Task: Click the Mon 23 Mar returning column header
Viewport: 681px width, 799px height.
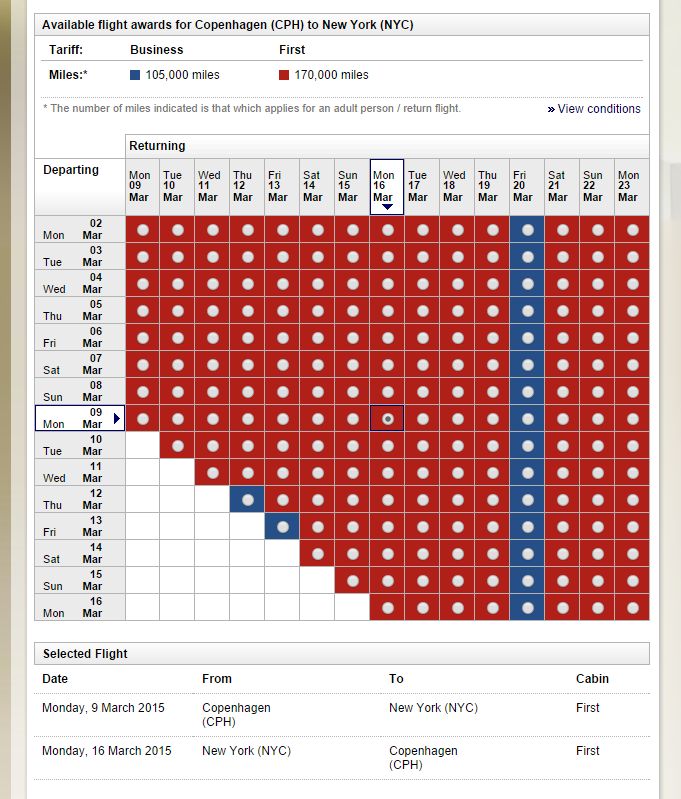Action: point(632,186)
